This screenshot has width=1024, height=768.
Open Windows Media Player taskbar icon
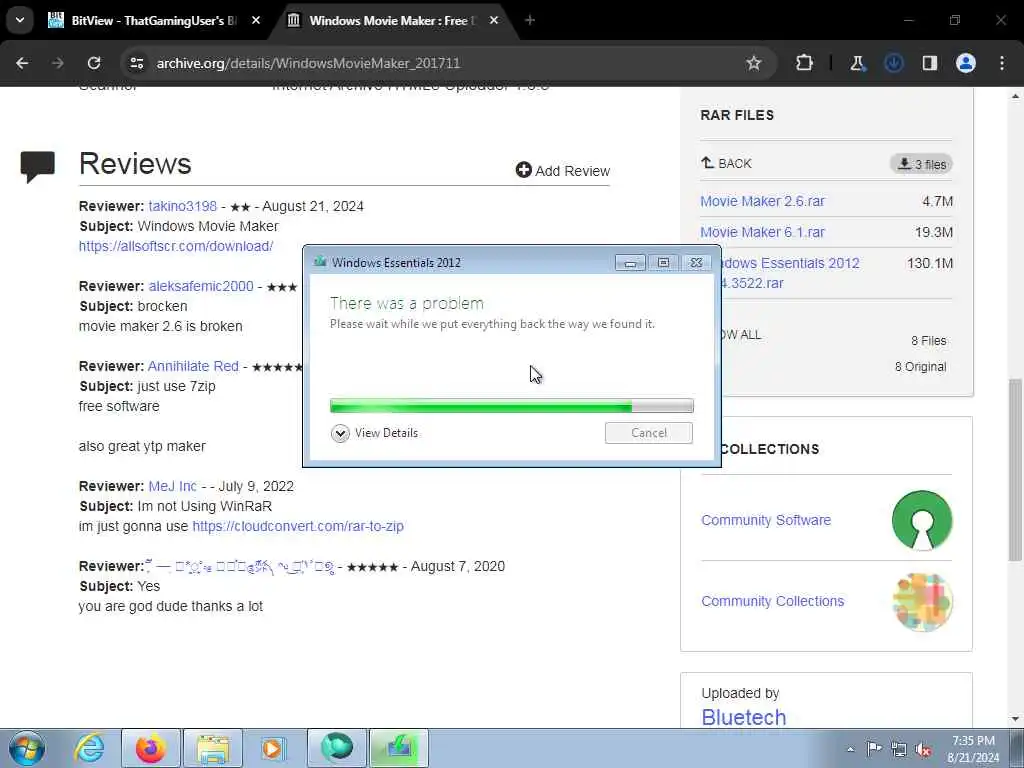tap(273, 748)
